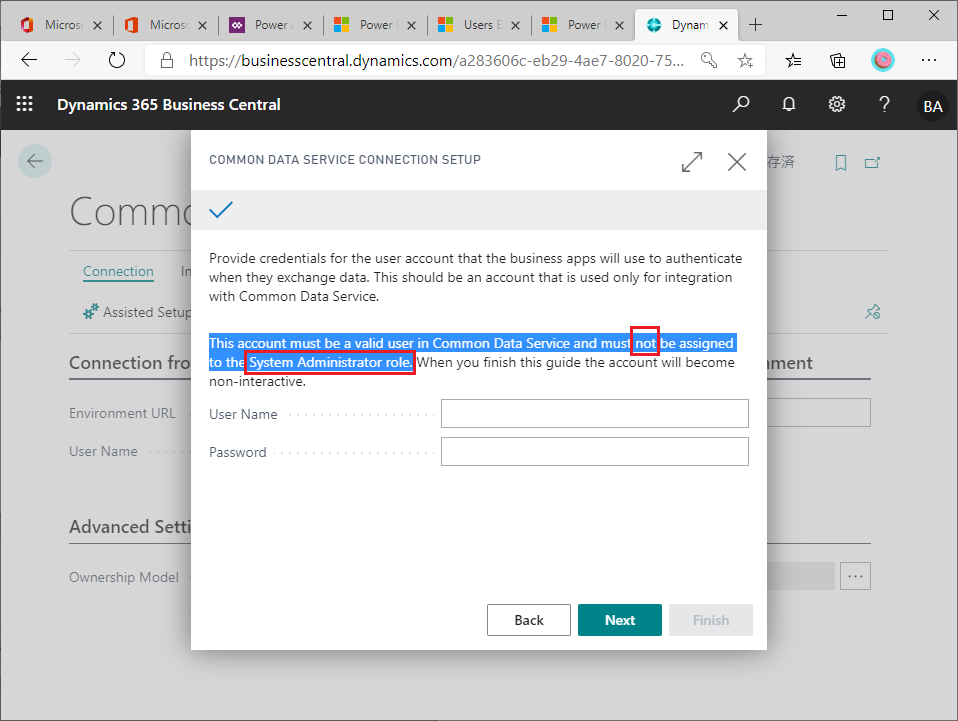Click the Assisted Setup gears icon

pyautogui.click(x=90, y=312)
